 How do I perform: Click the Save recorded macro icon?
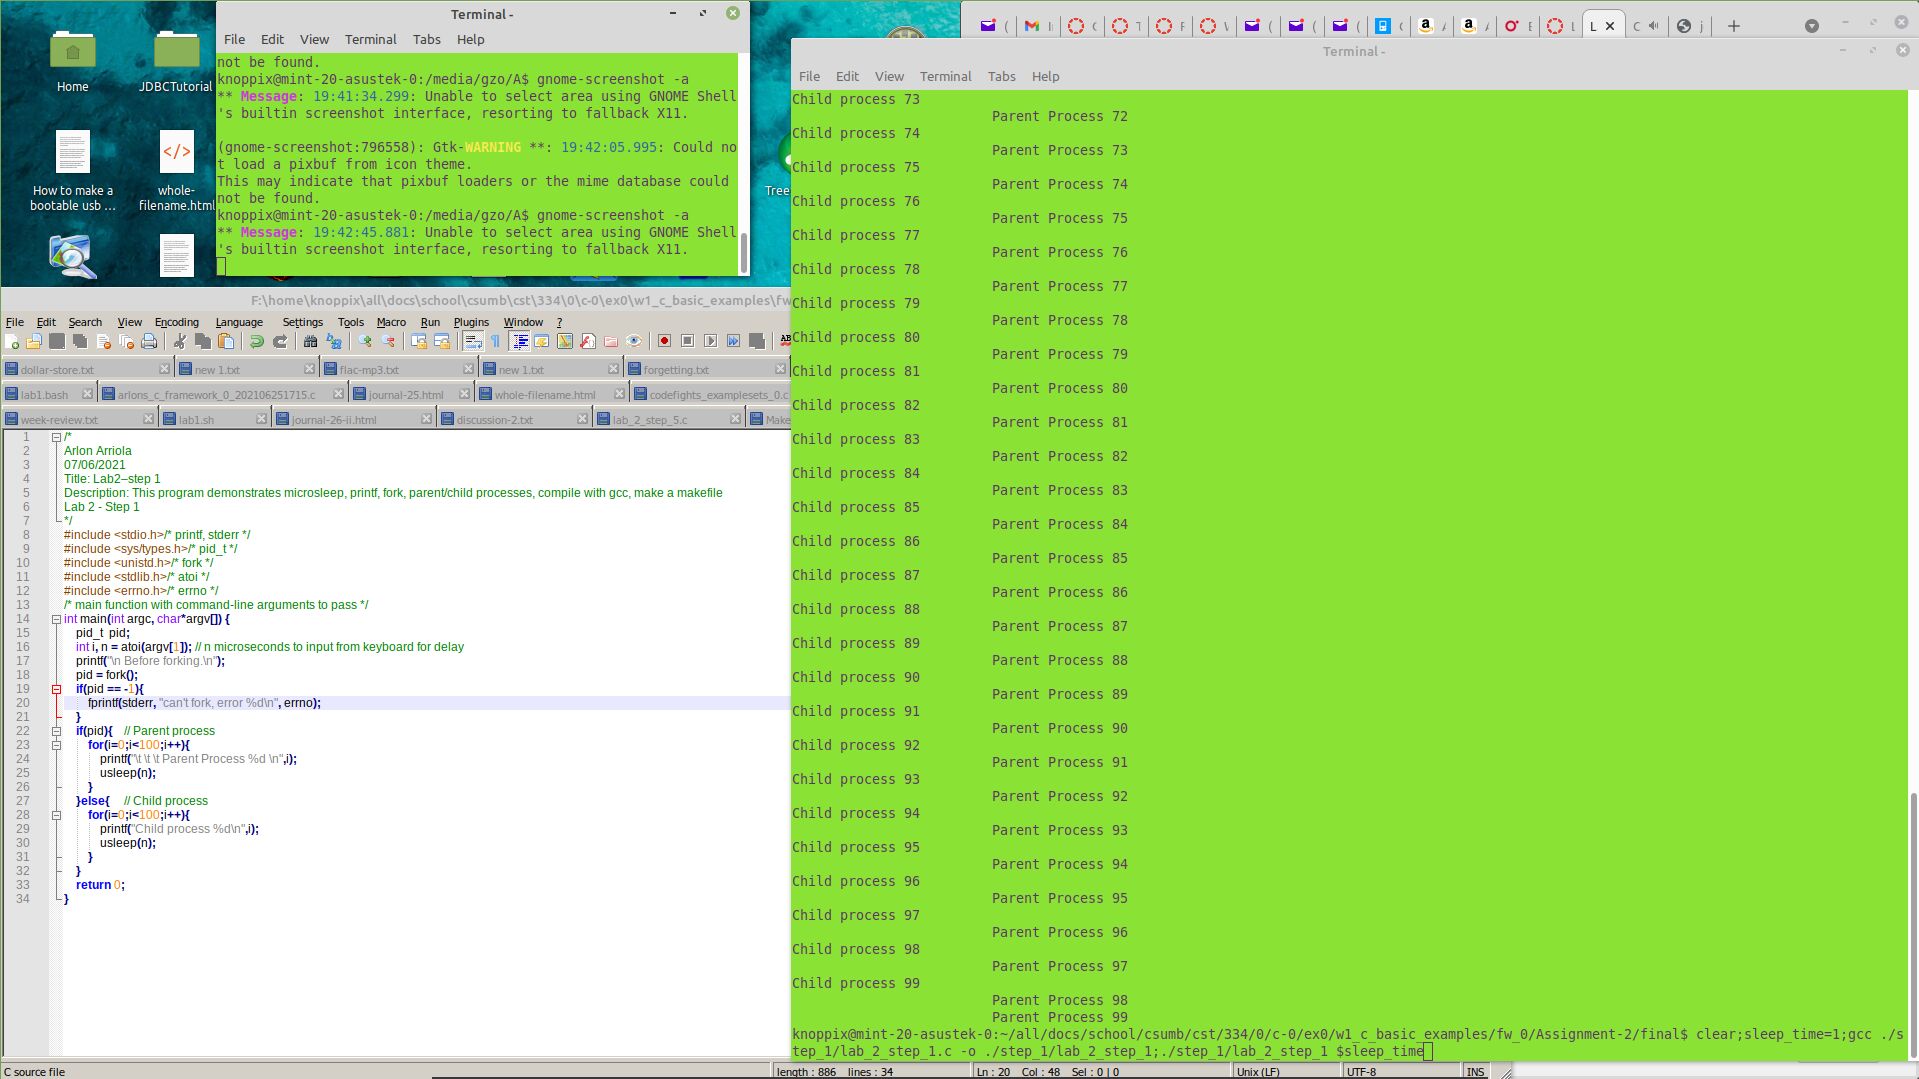(x=757, y=342)
